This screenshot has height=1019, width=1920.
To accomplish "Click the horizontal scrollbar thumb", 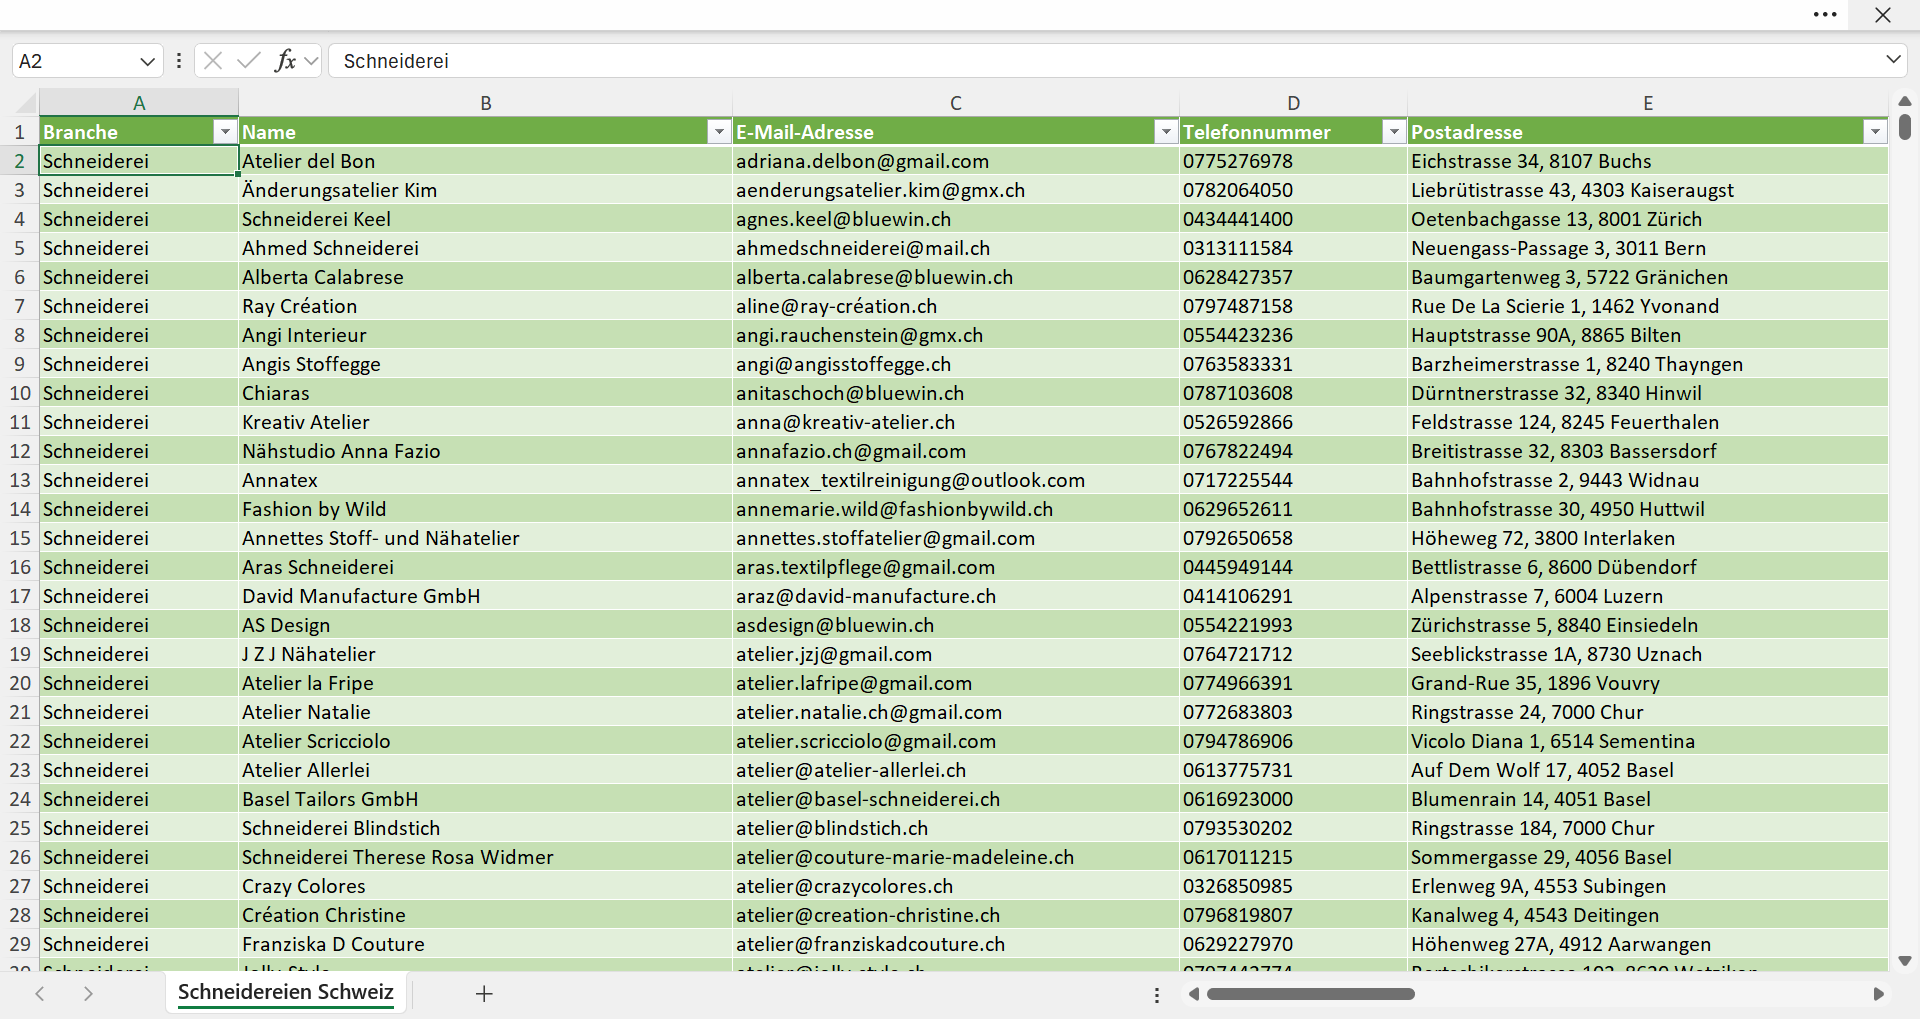I will [1311, 994].
